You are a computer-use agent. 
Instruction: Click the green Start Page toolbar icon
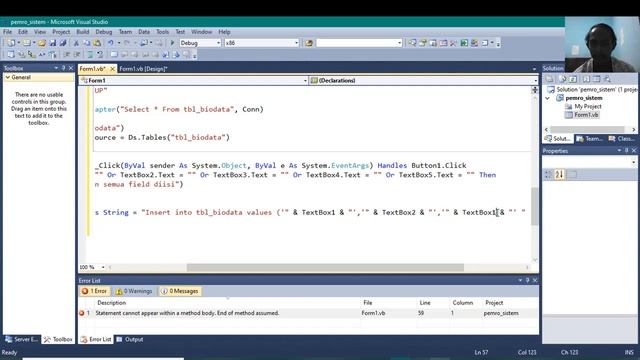click(464, 43)
